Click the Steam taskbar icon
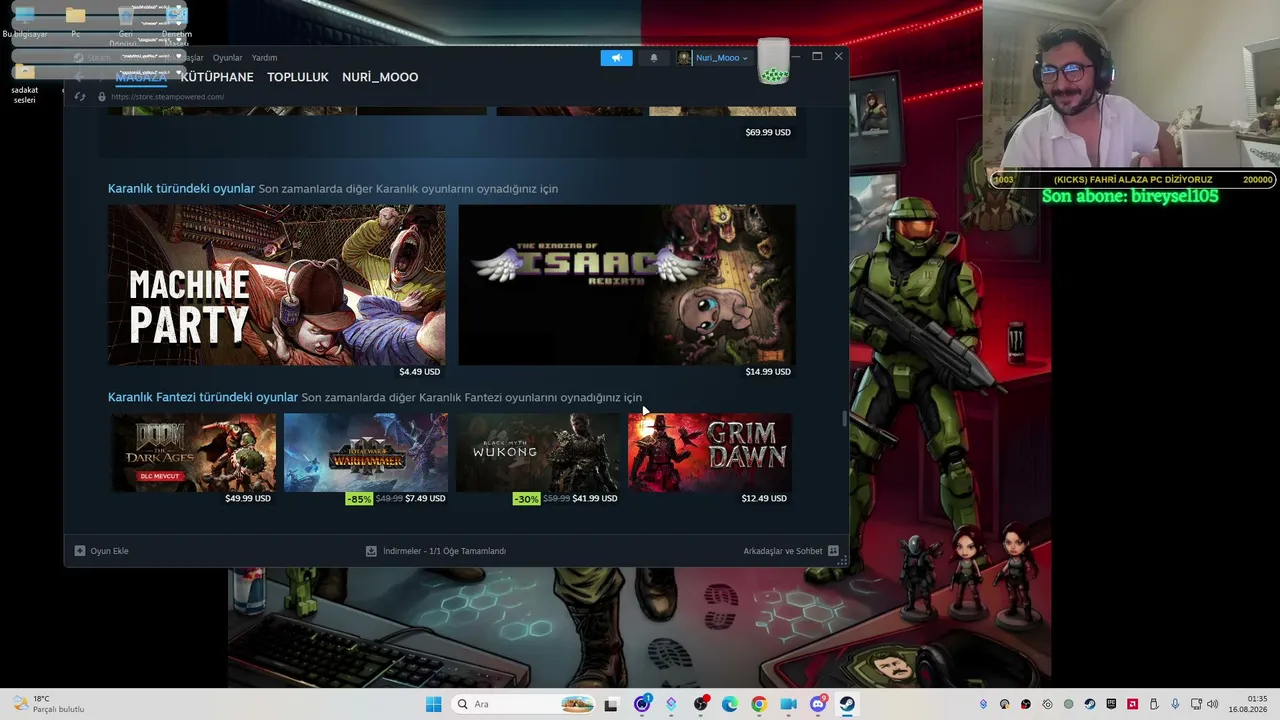This screenshot has height=720, width=1280. [847, 704]
